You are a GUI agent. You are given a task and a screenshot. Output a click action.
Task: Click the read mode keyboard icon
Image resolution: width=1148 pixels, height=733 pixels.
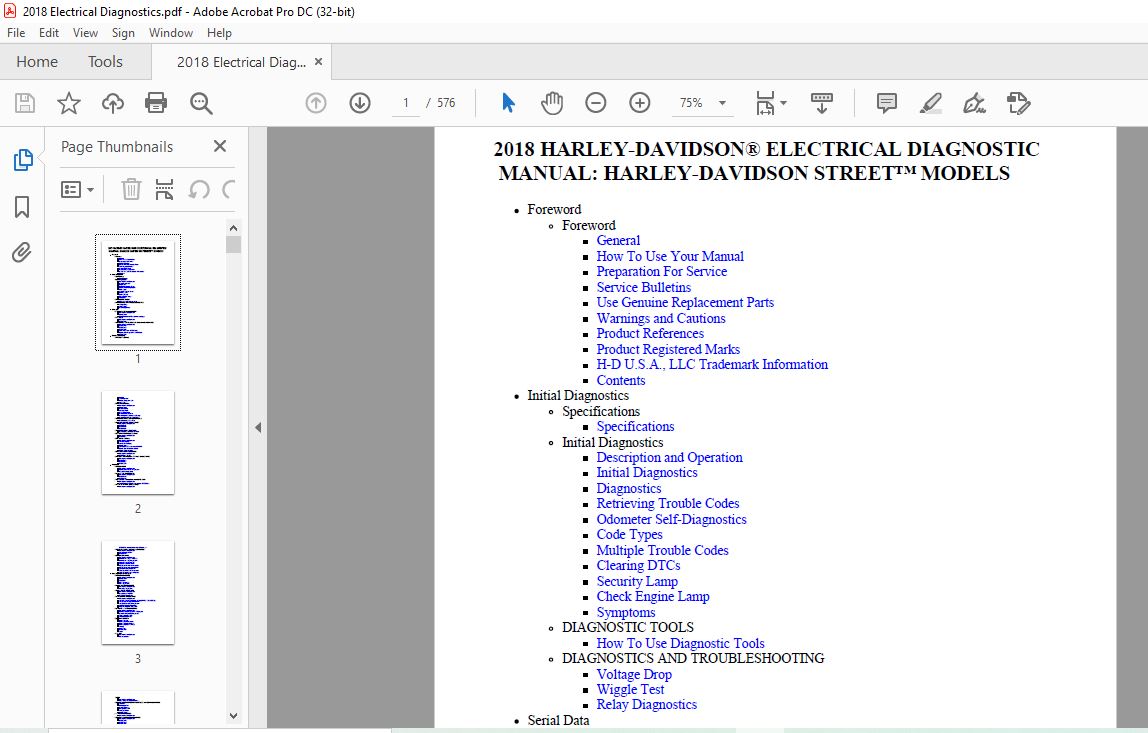coord(821,103)
